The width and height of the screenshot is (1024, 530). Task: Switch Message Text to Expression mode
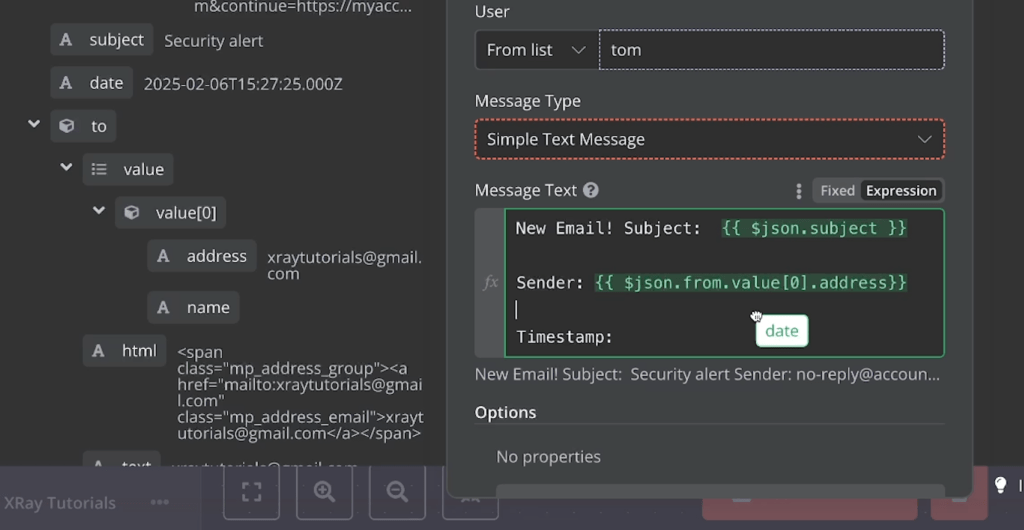point(901,191)
